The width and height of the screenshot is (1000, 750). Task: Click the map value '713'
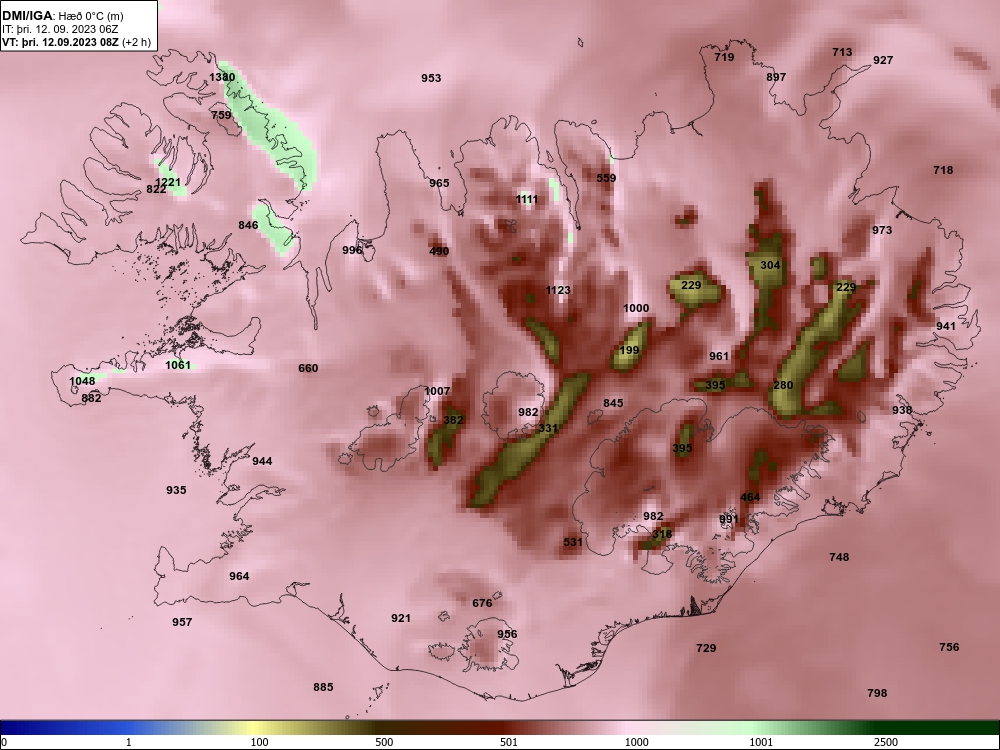pyautogui.click(x=842, y=52)
